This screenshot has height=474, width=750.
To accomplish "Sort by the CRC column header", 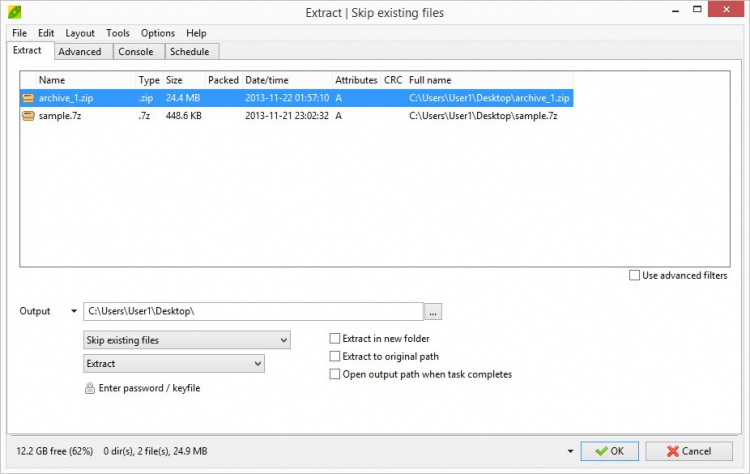I will (393, 80).
